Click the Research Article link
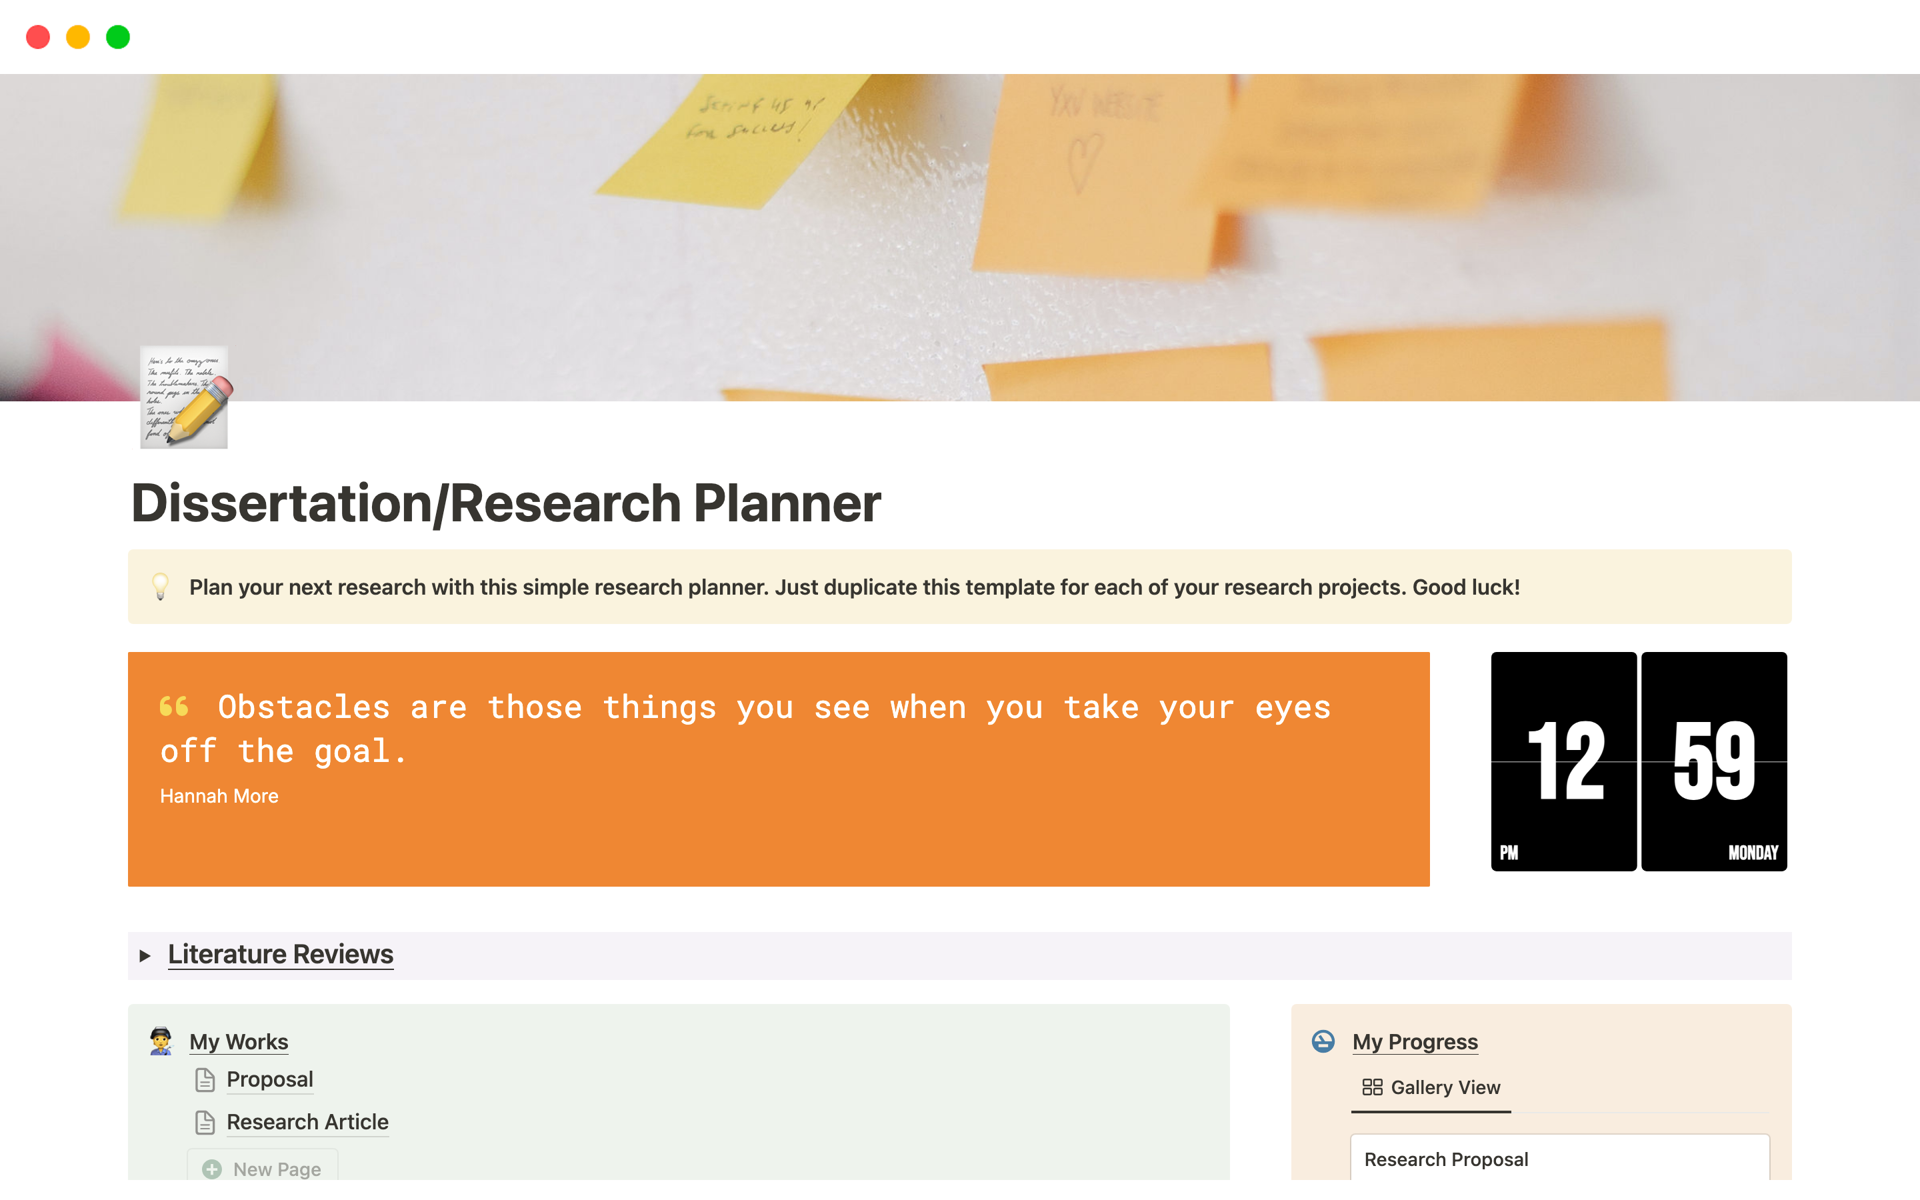Viewport: 1920px width, 1200px height. click(x=305, y=1120)
